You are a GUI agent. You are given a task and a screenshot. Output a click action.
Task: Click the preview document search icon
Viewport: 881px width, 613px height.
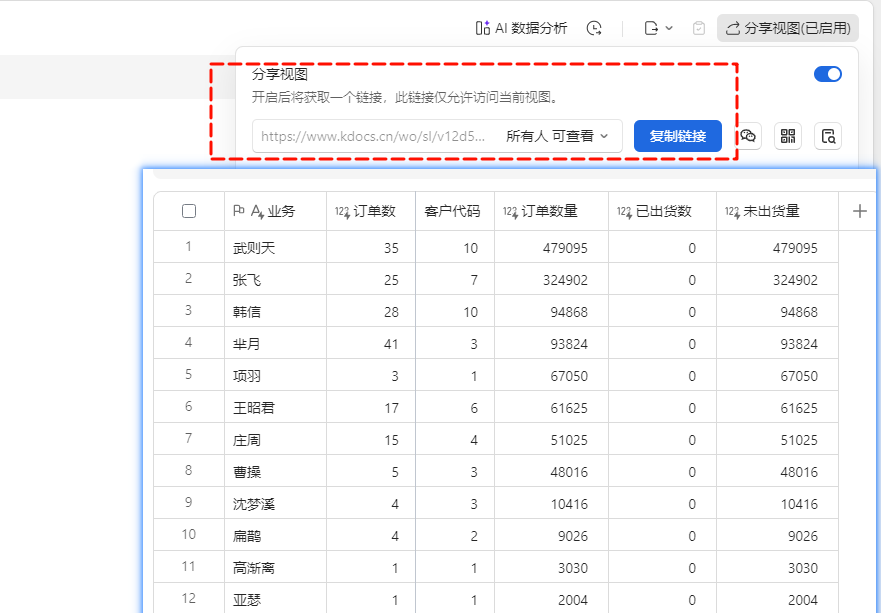click(828, 136)
